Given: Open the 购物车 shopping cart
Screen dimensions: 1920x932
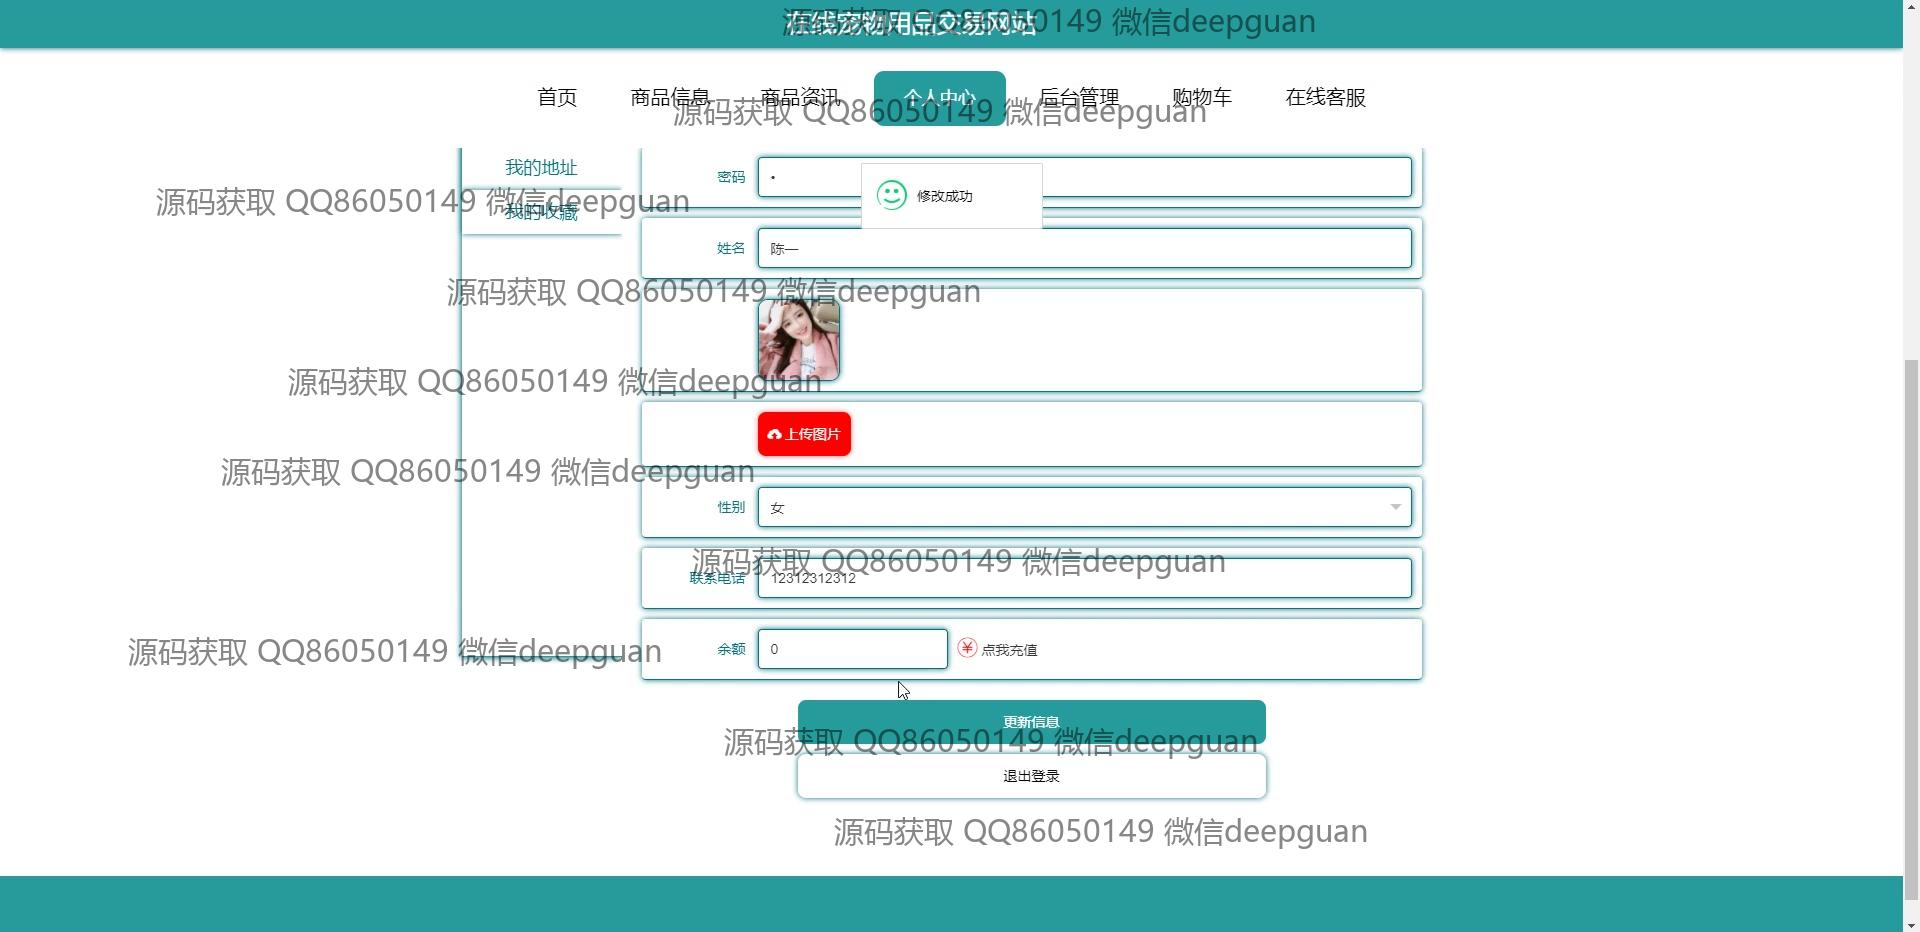Looking at the screenshot, I should coord(1201,97).
